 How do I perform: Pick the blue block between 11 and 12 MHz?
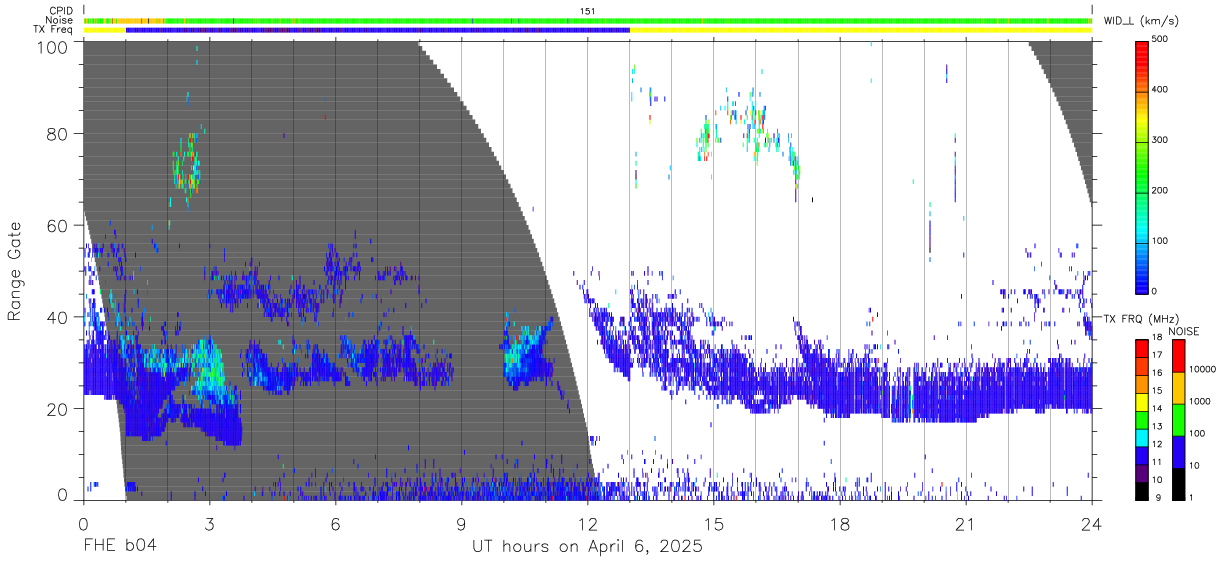[x=1143, y=456]
